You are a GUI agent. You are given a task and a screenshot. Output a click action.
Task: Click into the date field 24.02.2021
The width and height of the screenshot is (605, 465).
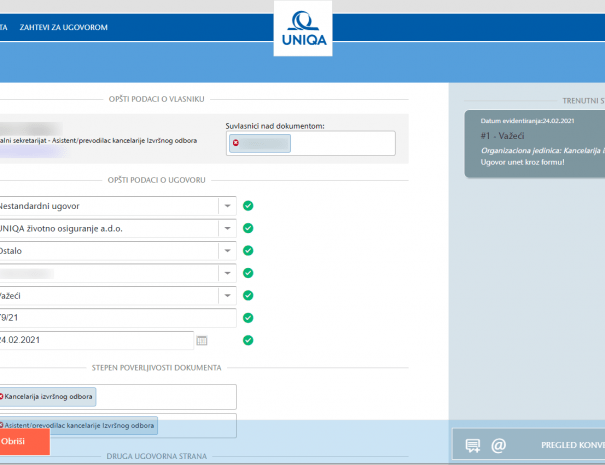coord(95,340)
